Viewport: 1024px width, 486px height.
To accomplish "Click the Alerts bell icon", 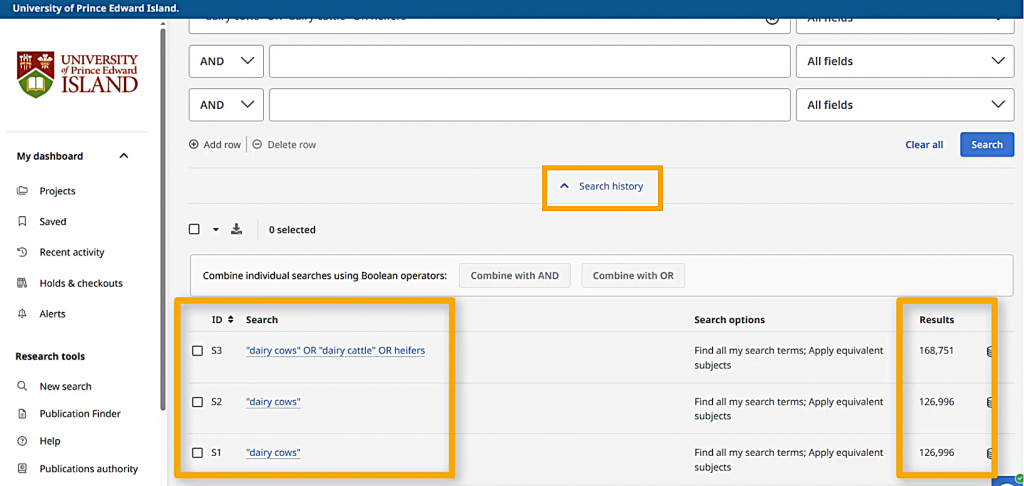I will pos(22,314).
